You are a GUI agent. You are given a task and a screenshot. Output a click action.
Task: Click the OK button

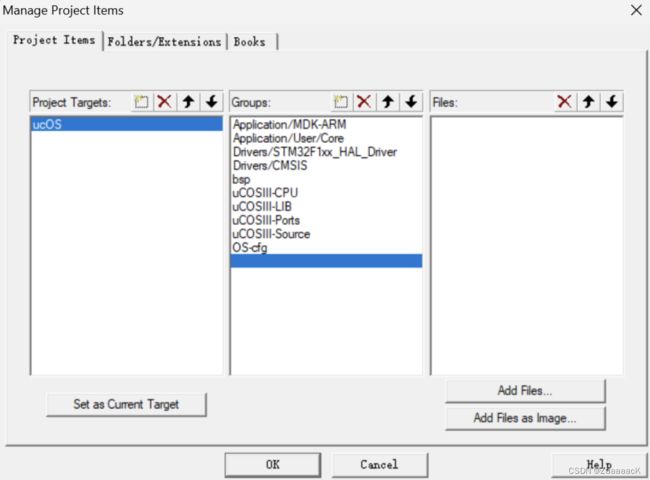tap(273, 465)
